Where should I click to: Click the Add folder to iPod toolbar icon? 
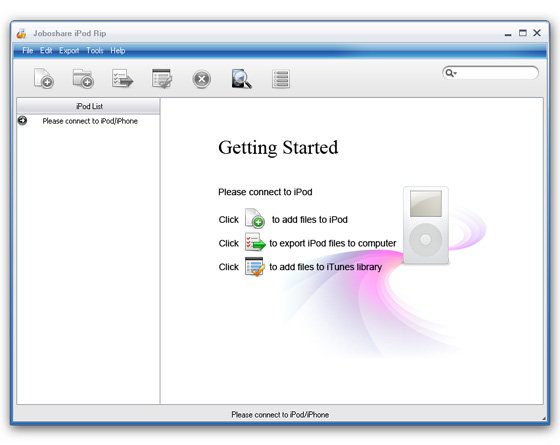click(x=83, y=78)
